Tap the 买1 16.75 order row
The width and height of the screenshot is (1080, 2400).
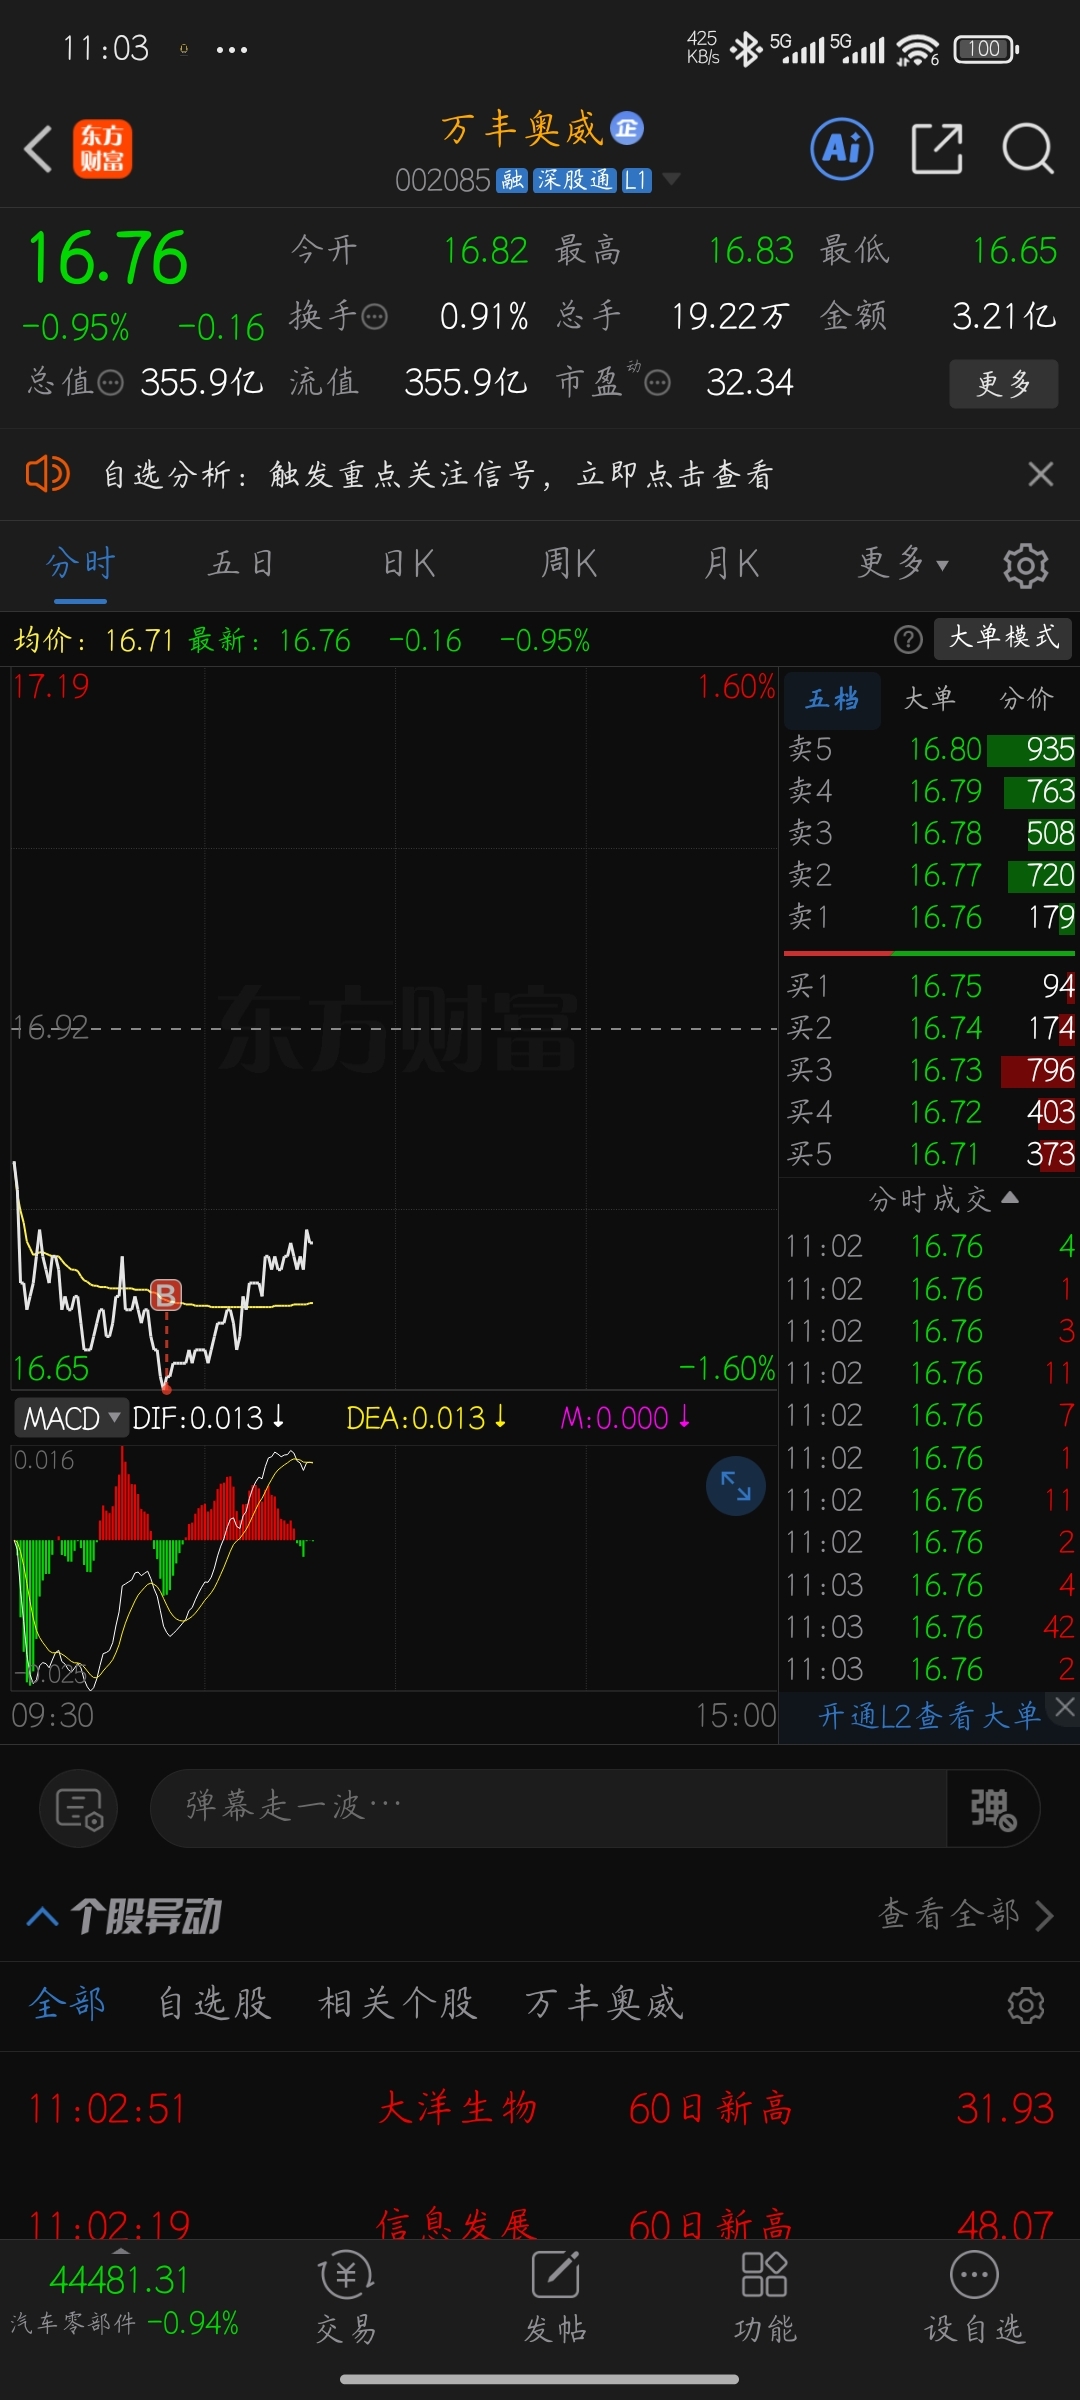tap(930, 986)
